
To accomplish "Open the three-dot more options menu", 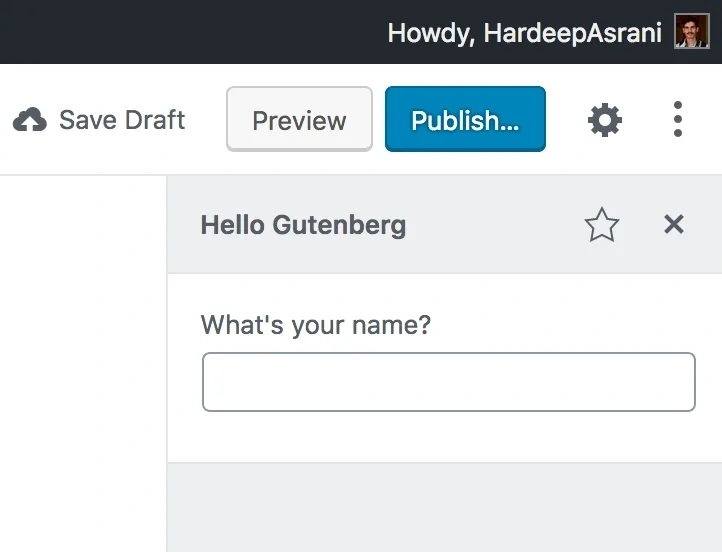I will click(678, 120).
